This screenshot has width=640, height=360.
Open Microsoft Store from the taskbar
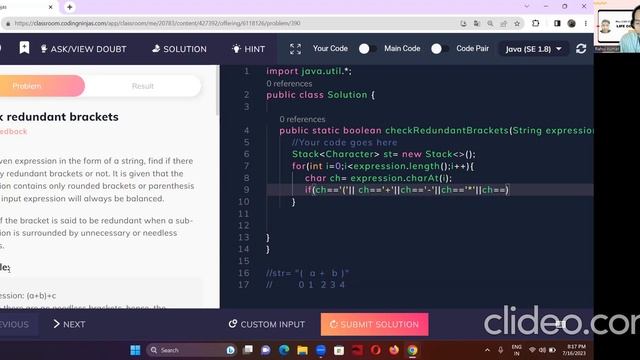[339, 350]
